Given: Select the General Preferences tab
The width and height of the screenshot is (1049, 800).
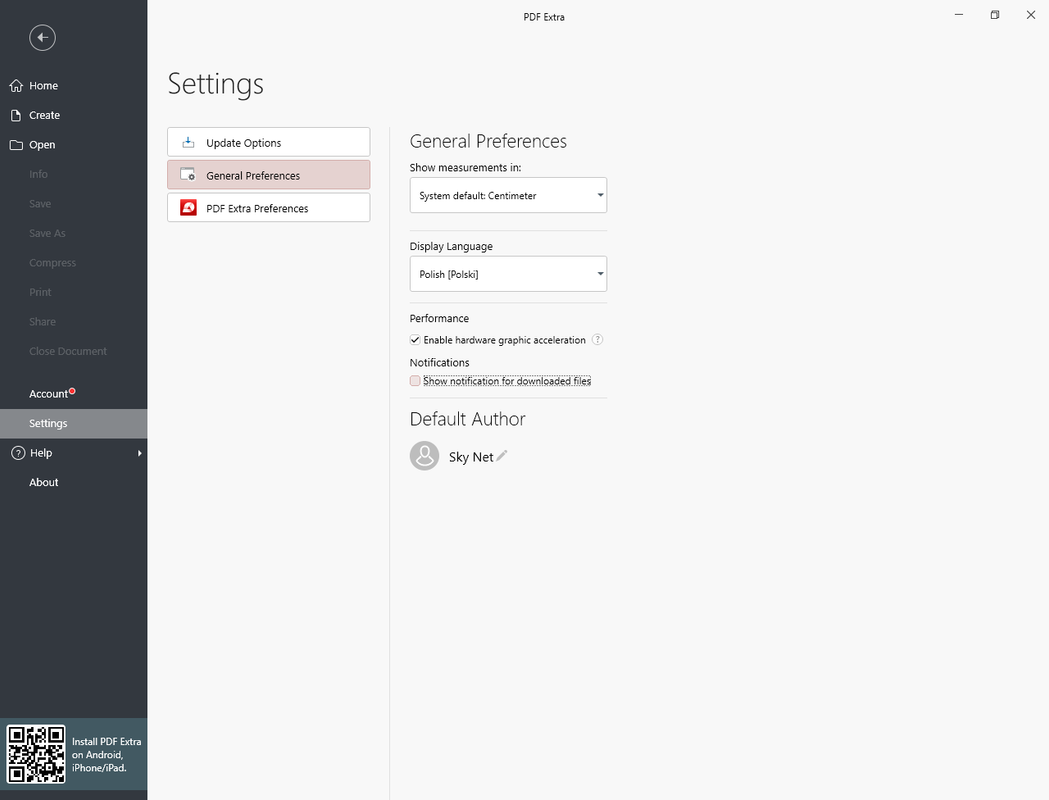Looking at the screenshot, I should 268,175.
